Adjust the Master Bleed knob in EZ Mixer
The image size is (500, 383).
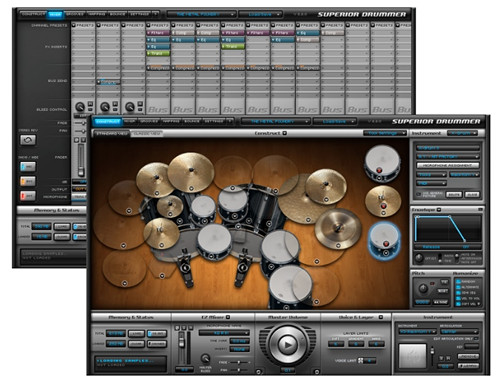[x=205, y=358]
